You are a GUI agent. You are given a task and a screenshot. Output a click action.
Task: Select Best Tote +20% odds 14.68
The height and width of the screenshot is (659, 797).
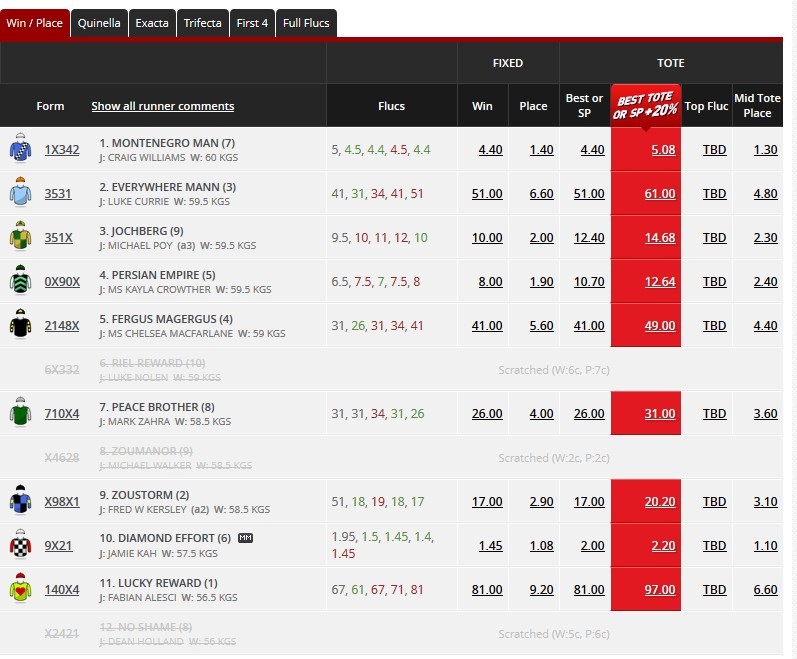[x=660, y=238]
